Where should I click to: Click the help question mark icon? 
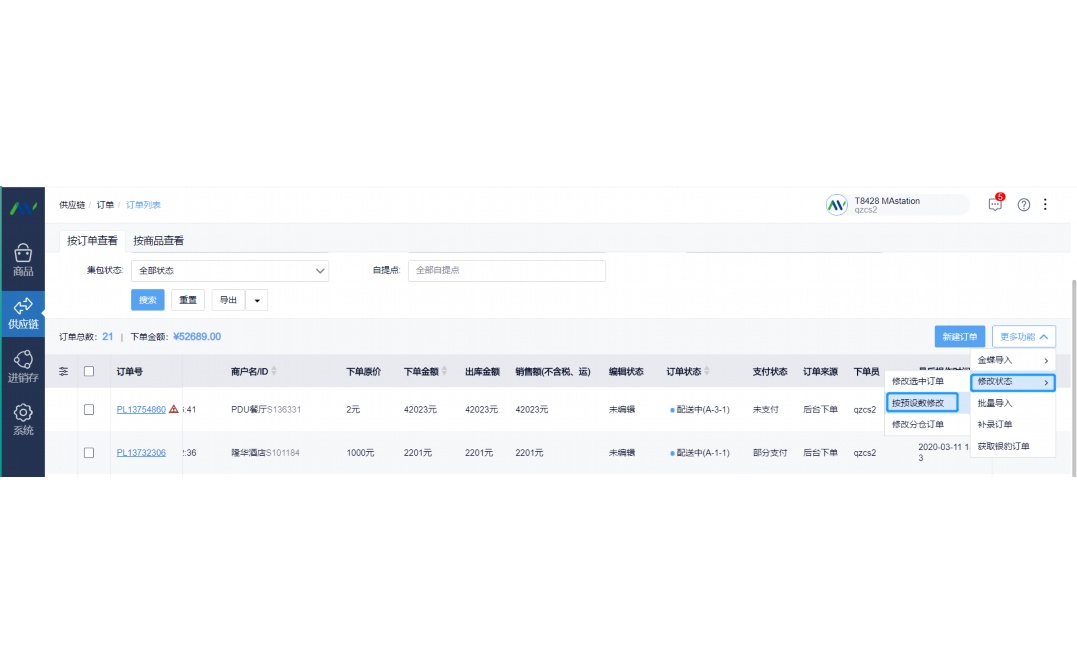pos(1023,204)
